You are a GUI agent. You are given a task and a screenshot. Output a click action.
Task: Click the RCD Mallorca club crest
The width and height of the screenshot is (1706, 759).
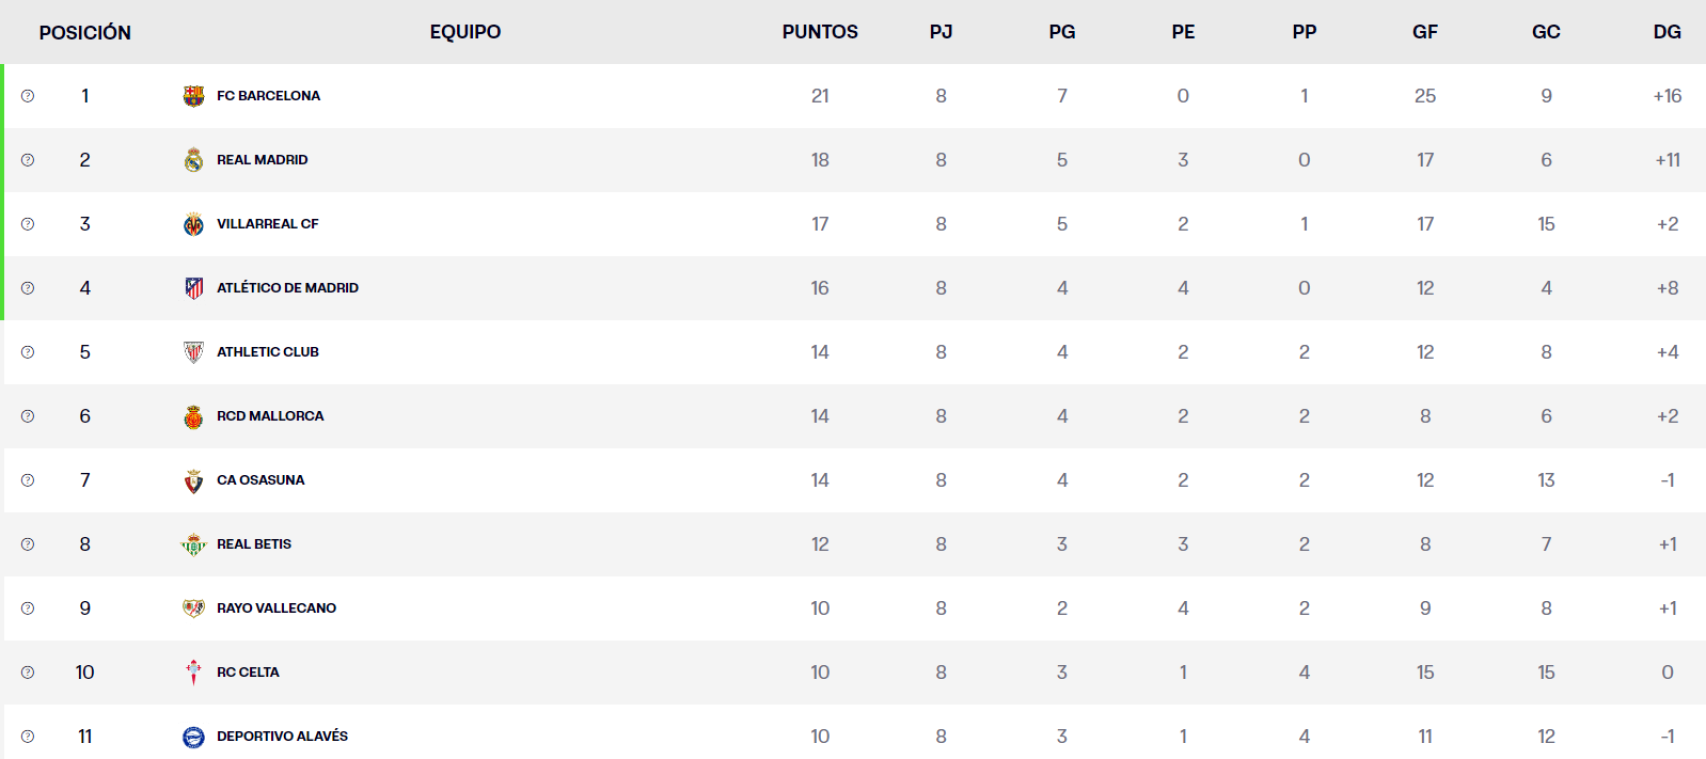[194, 415]
